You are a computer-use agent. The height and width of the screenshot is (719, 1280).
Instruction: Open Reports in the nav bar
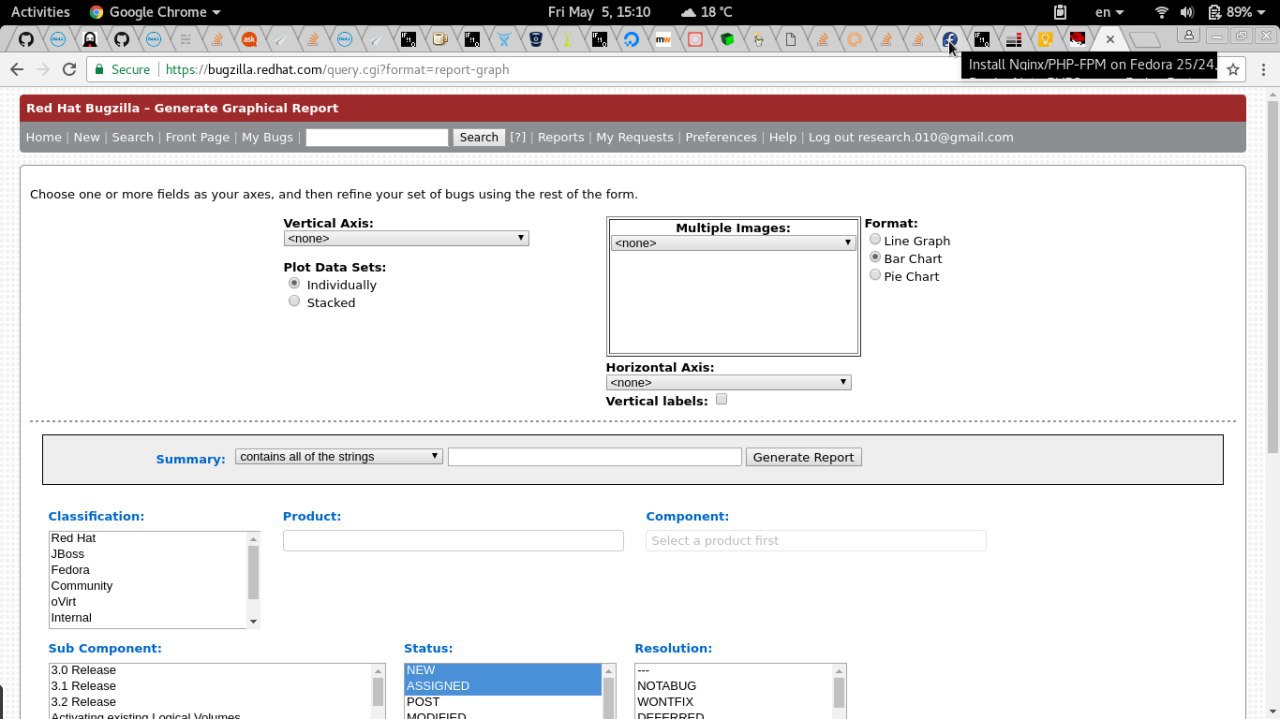(561, 137)
